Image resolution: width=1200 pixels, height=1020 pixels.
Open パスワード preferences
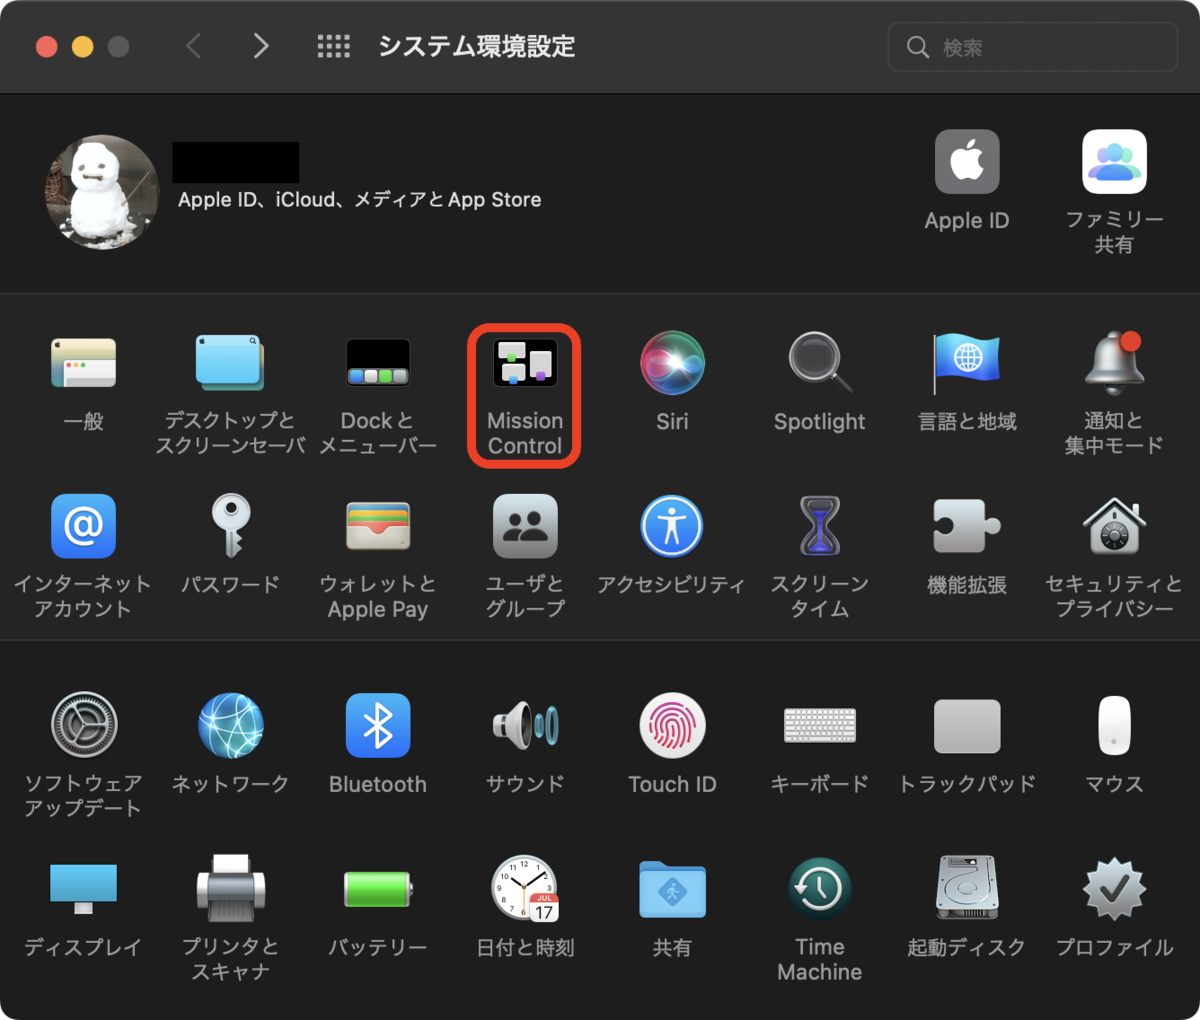point(230,526)
